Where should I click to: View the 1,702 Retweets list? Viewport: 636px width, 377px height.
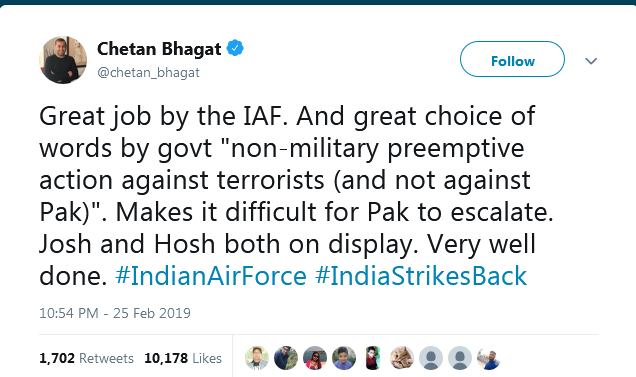tap(86, 358)
